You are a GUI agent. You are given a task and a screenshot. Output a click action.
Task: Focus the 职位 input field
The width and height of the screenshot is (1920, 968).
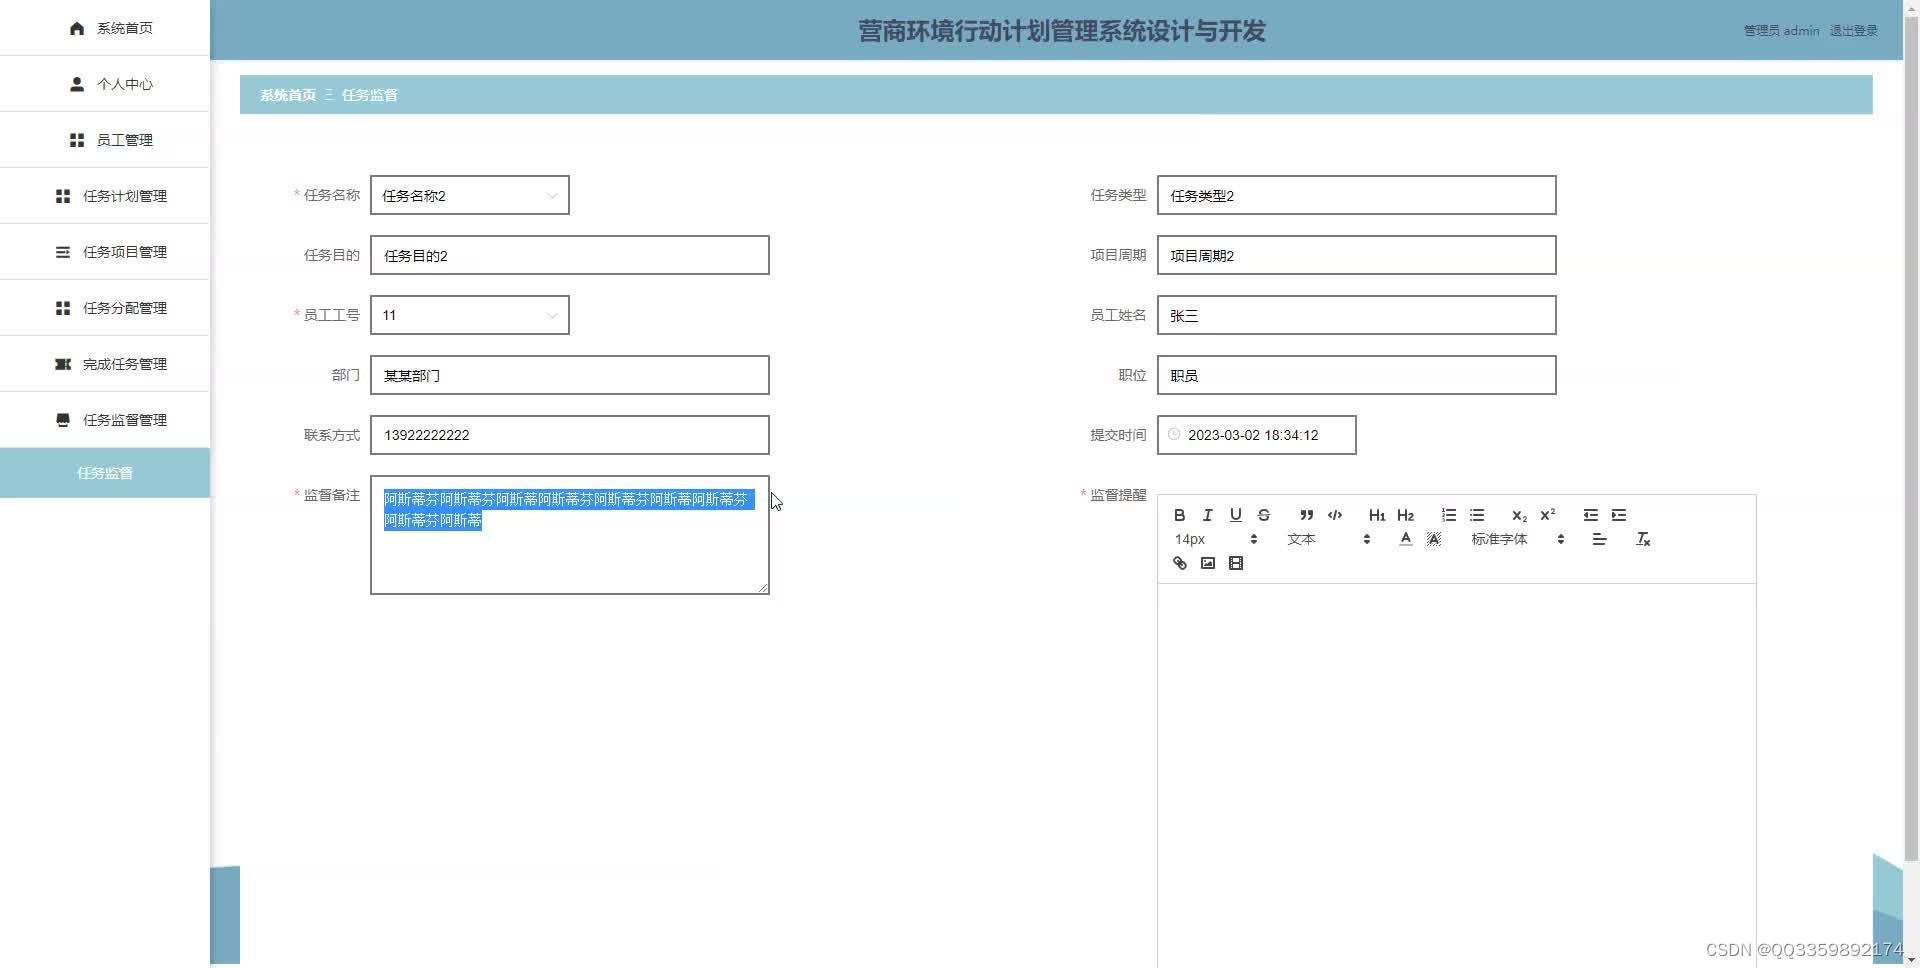click(1356, 375)
